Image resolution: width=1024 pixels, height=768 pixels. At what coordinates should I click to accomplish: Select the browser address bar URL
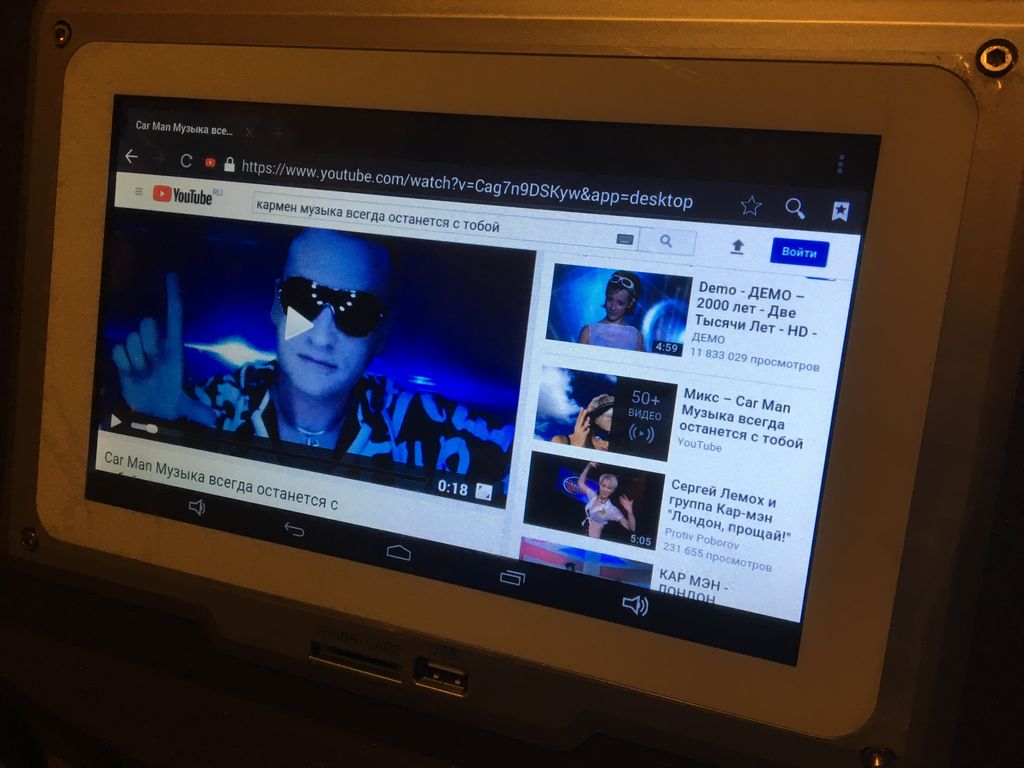467,183
